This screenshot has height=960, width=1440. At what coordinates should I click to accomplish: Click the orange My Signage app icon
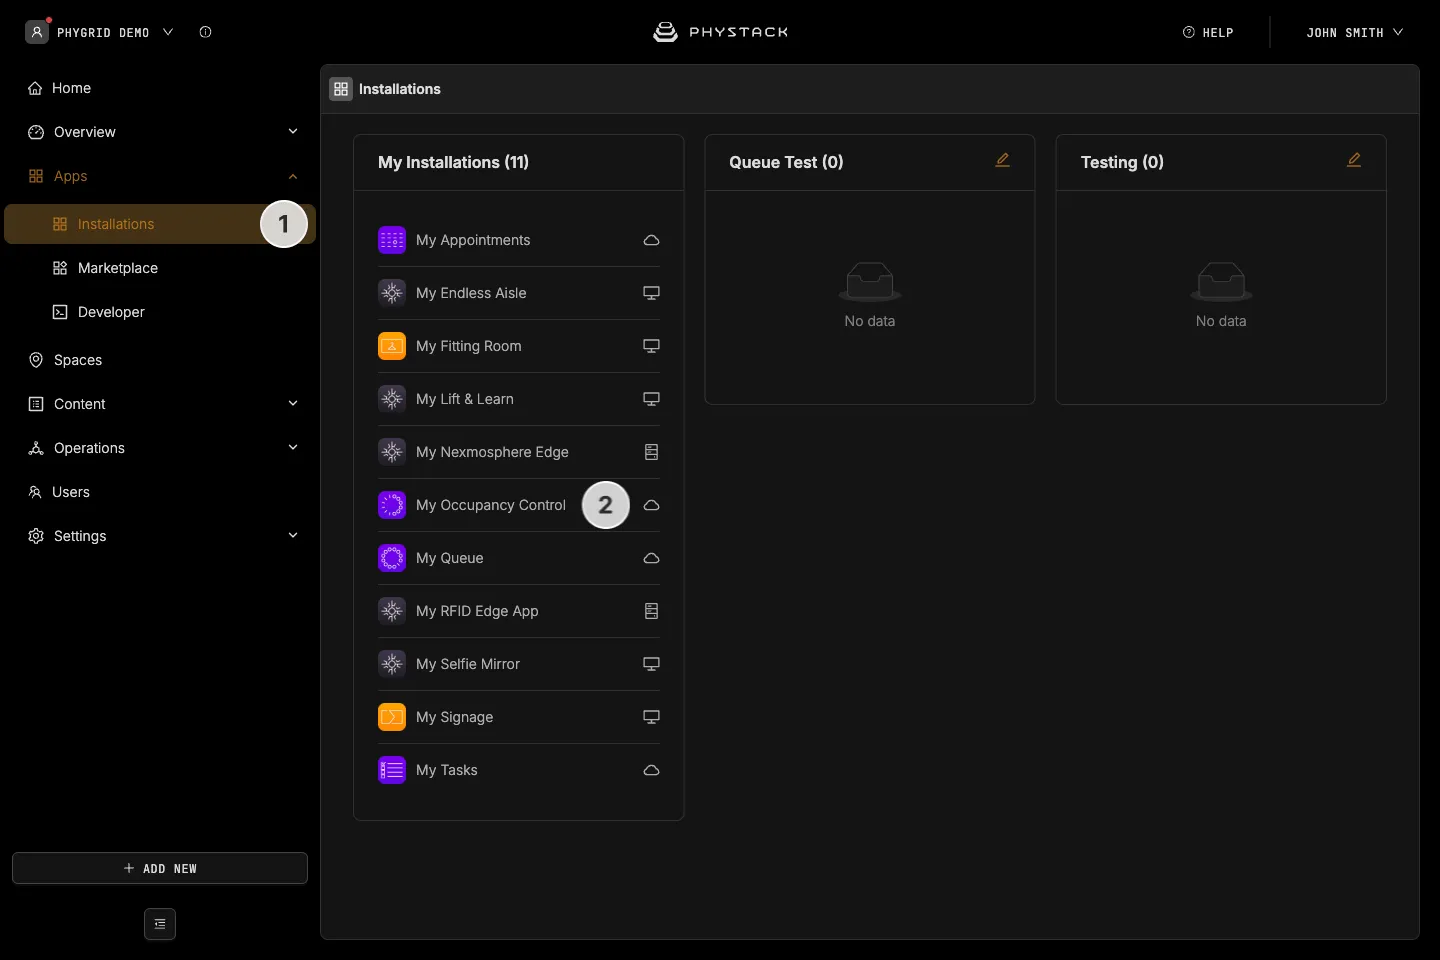pos(392,717)
